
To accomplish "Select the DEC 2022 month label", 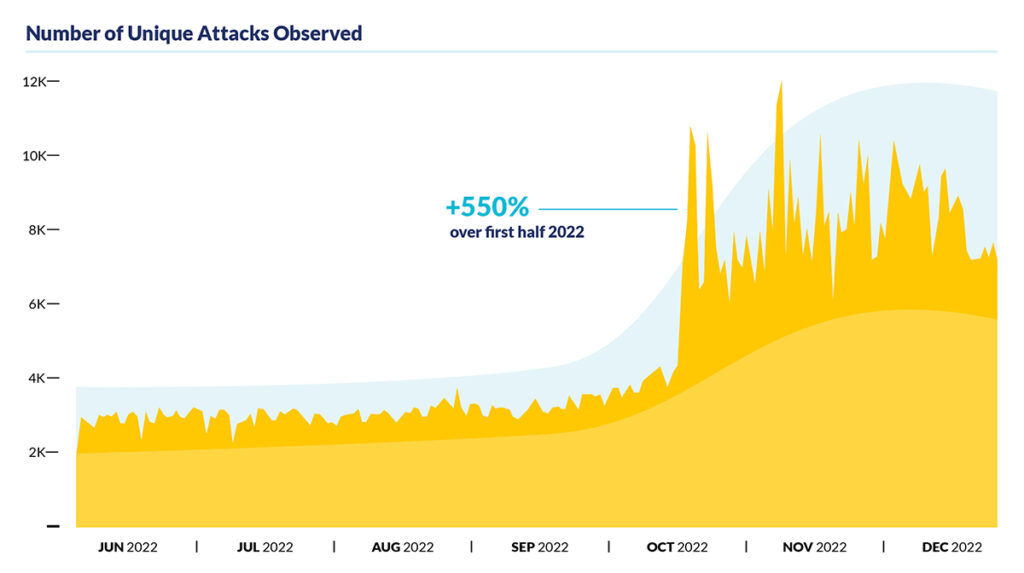I will 952,547.
